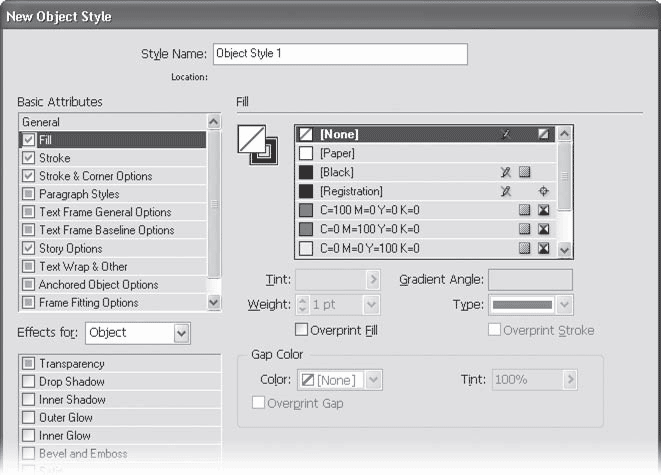This screenshot has width=661, height=475.
Task: Enable the Drop Shadow effect checkbox
Action: click(28, 382)
